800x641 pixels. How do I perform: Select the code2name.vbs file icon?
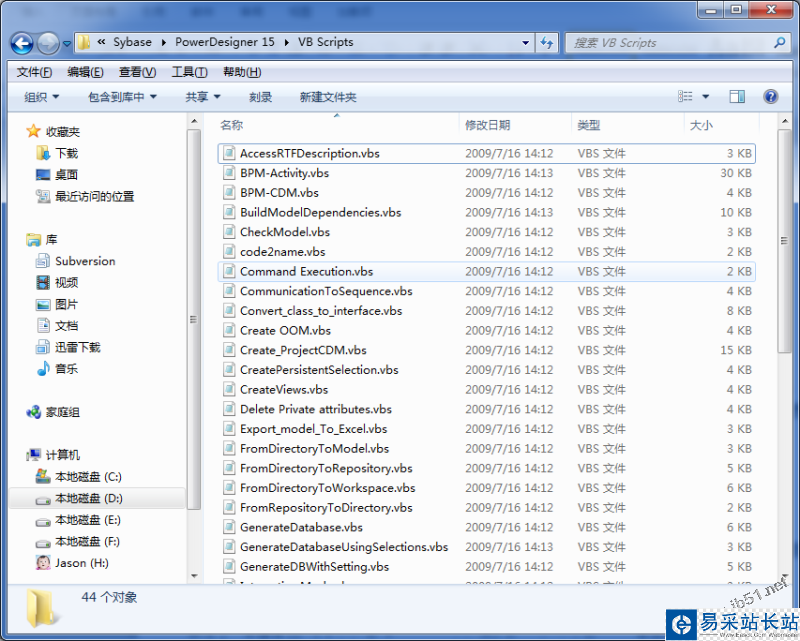(229, 251)
